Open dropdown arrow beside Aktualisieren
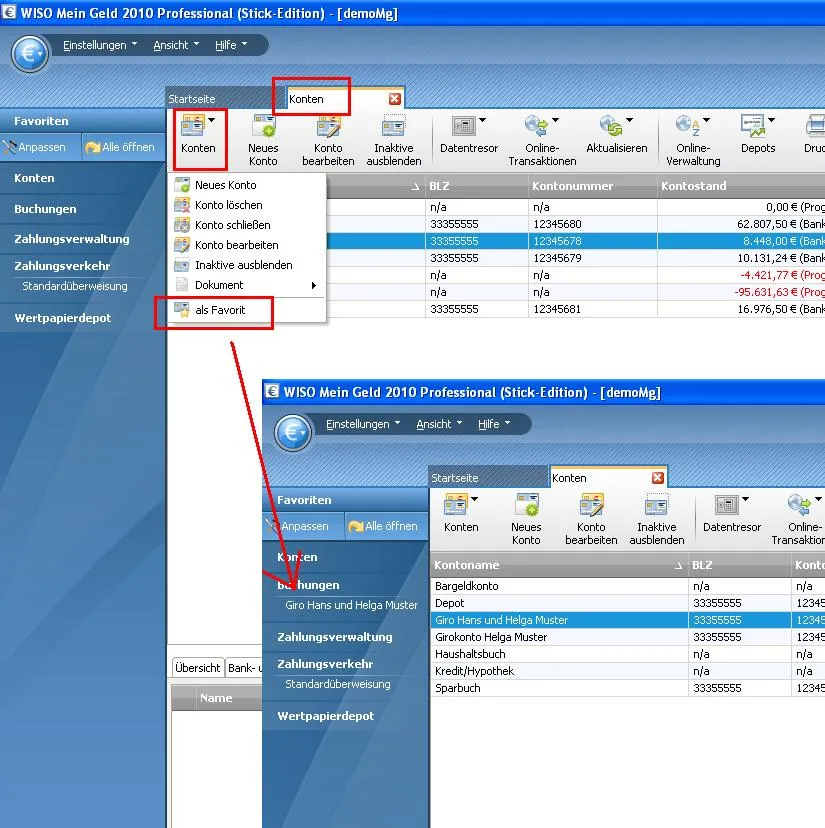The height and width of the screenshot is (828, 825). point(632,122)
